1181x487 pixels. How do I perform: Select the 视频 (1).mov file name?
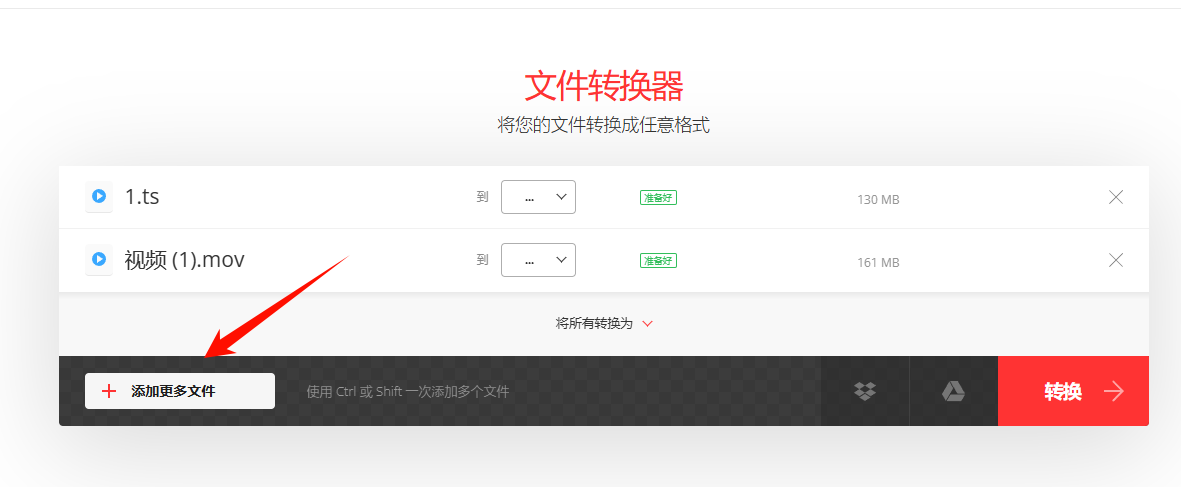[185, 260]
